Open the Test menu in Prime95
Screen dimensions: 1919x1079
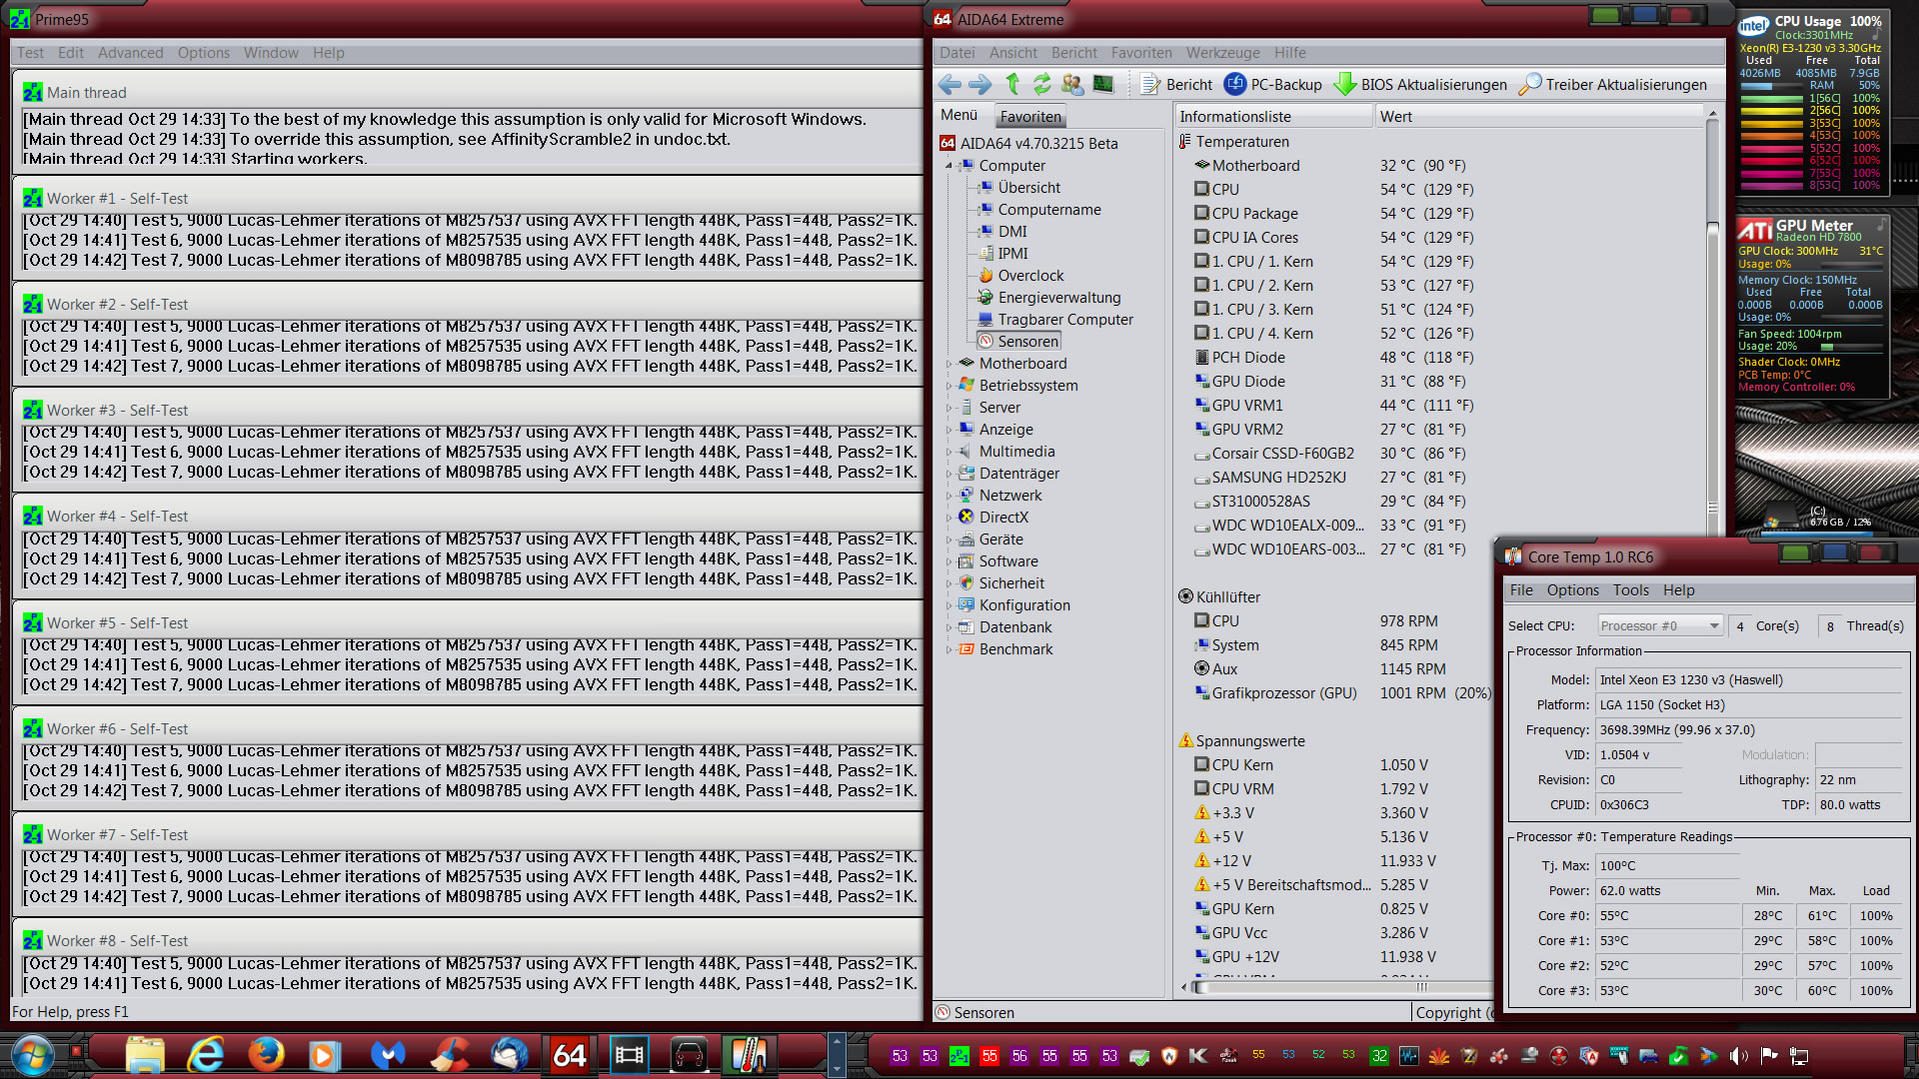tap(30, 53)
